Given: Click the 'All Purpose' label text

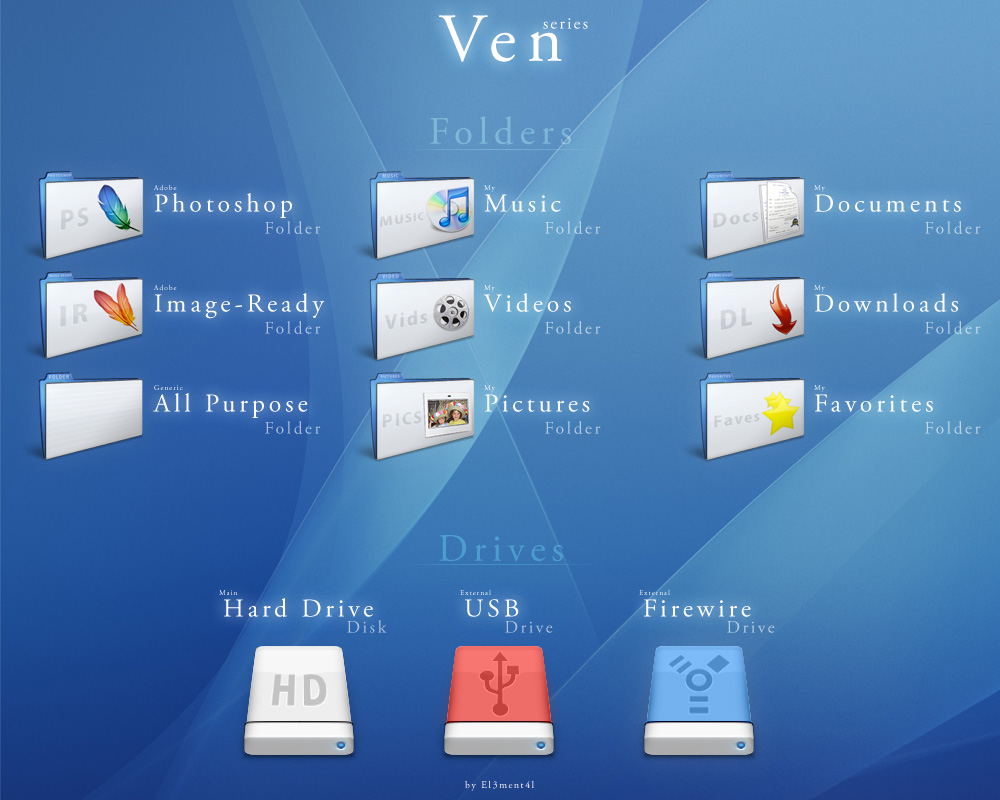Looking at the screenshot, I should tap(232, 404).
